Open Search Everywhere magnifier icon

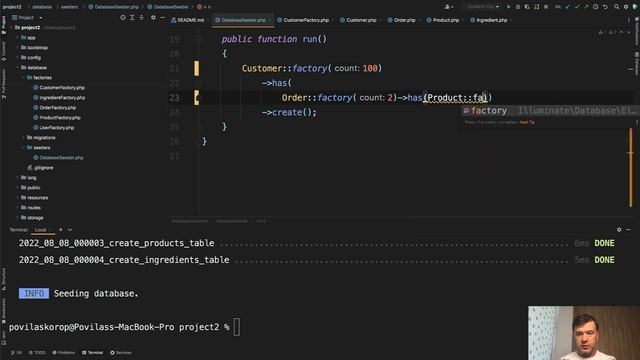[x=616, y=7]
